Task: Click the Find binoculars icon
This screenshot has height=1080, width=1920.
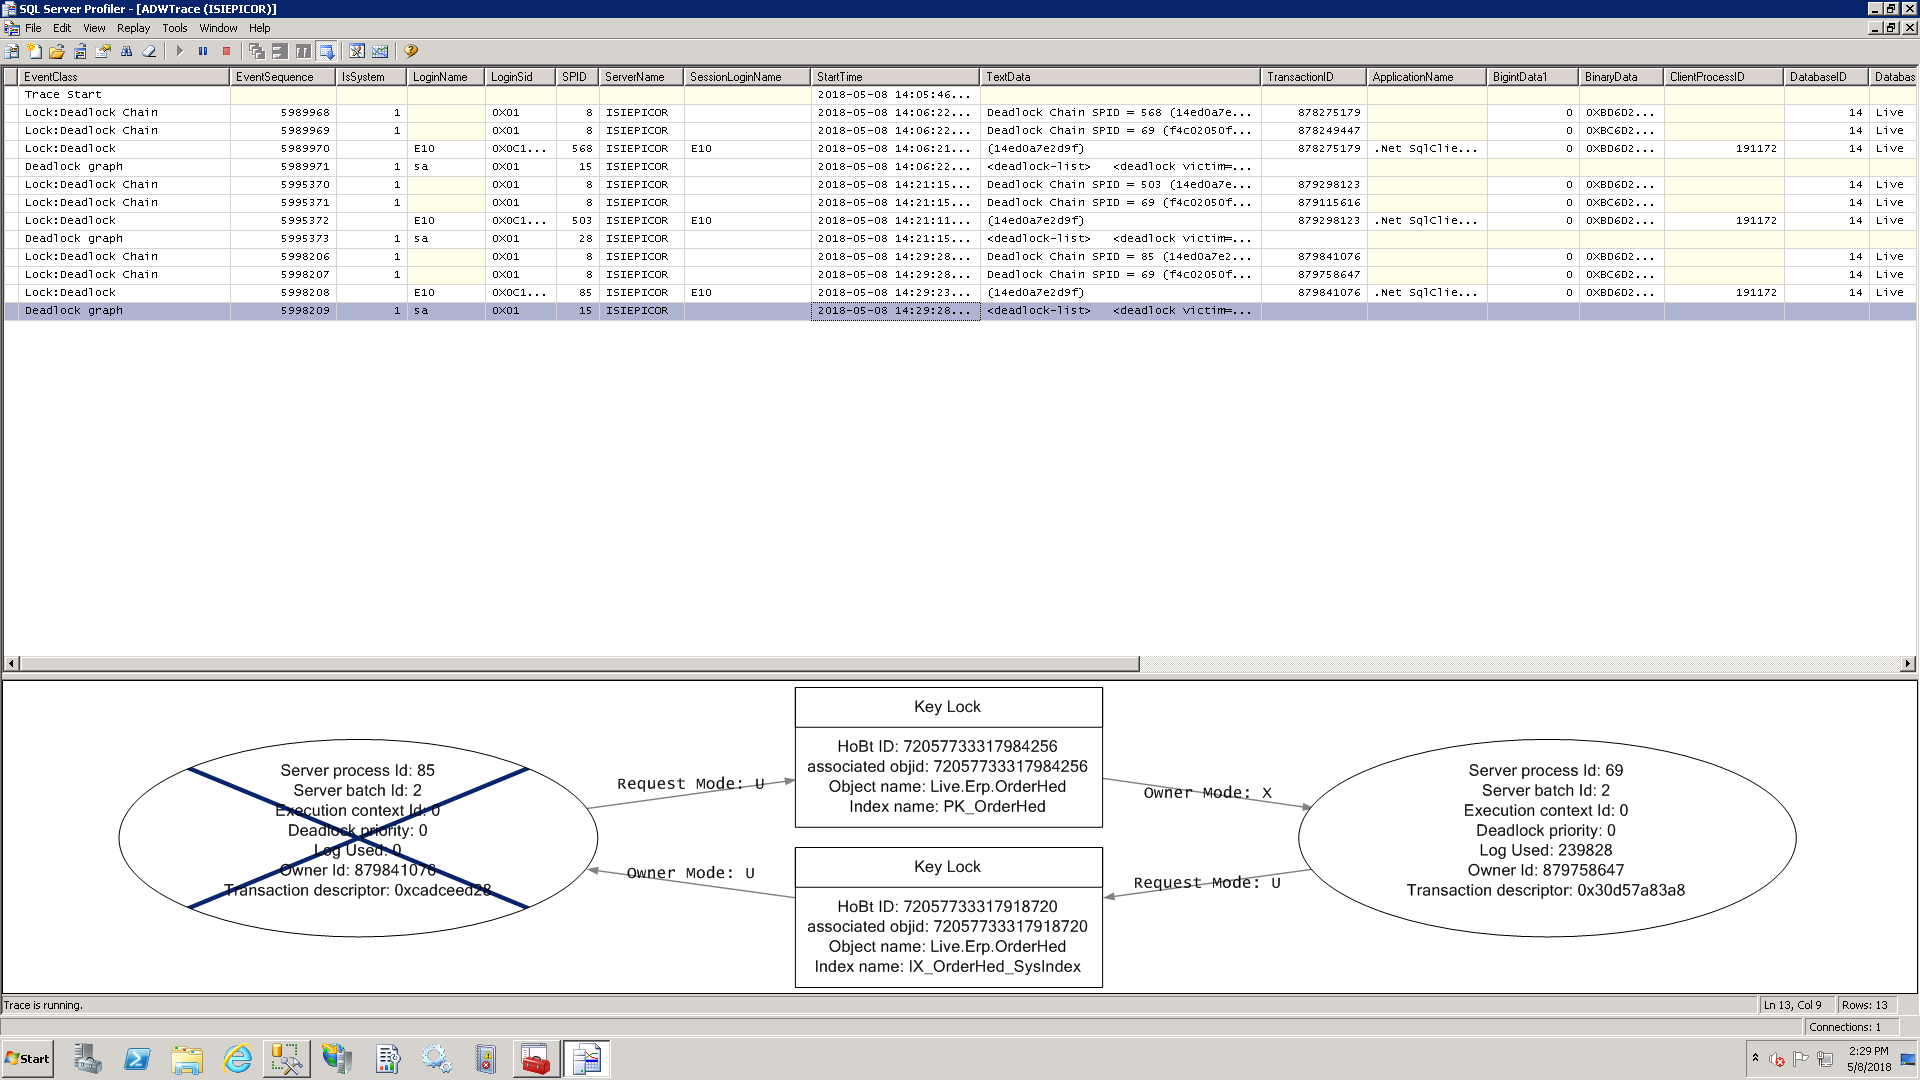Action: [126, 51]
